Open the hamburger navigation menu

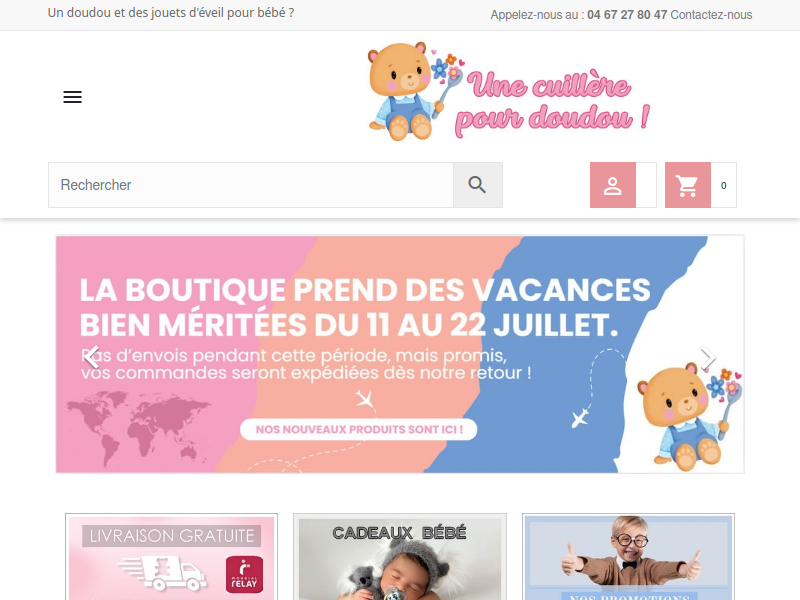tap(72, 97)
